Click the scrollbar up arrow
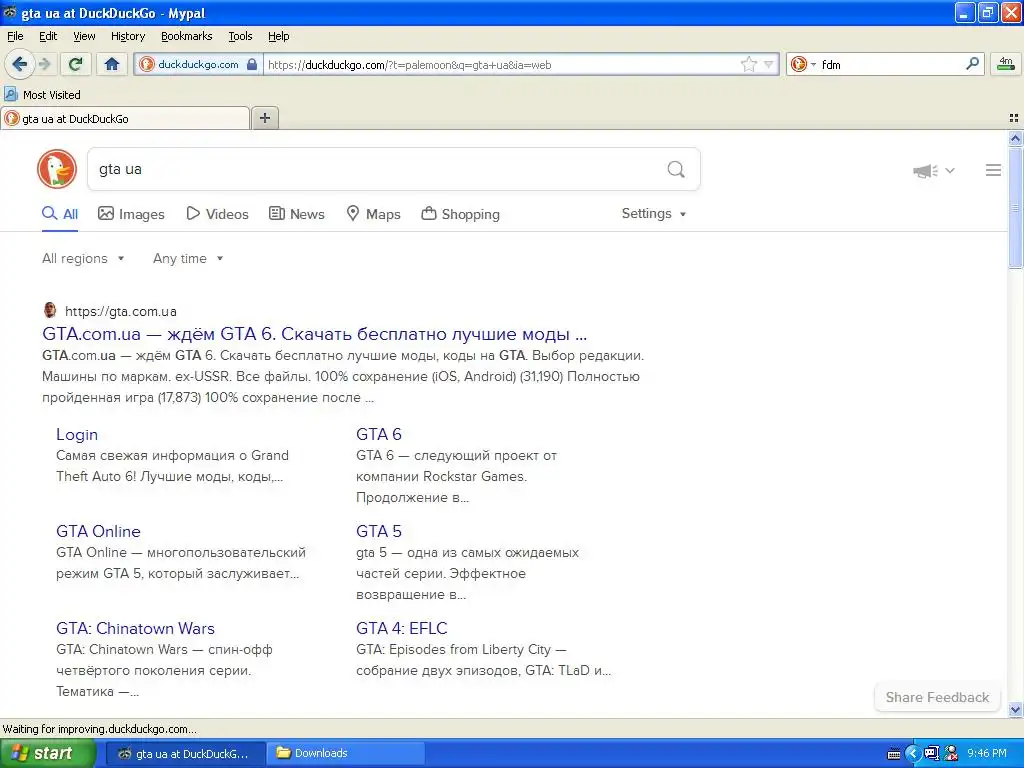The height and width of the screenshot is (768, 1024). click(1015, 138)
